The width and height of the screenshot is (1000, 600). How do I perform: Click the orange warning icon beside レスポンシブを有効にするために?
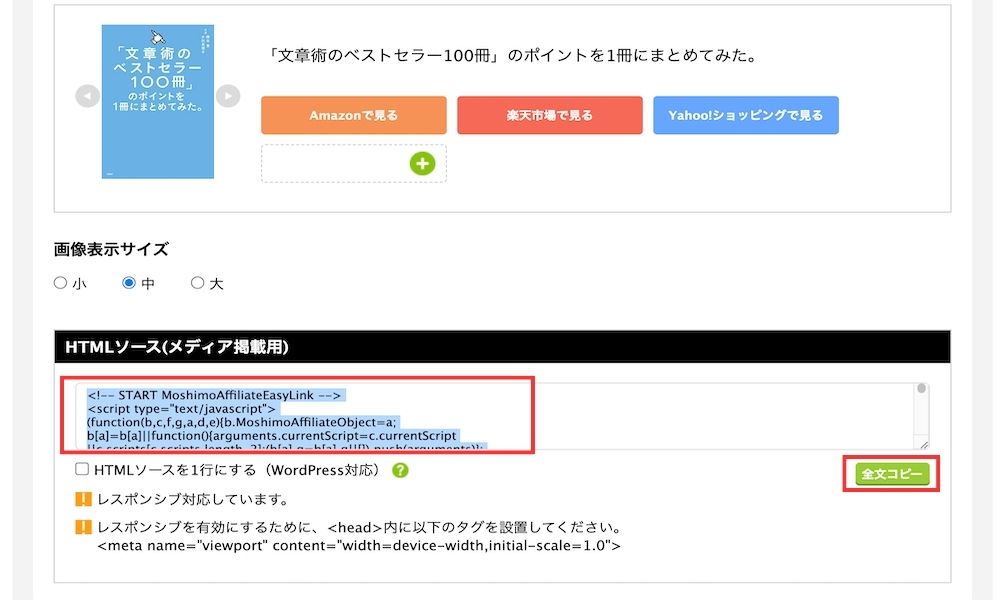(83, 527)
